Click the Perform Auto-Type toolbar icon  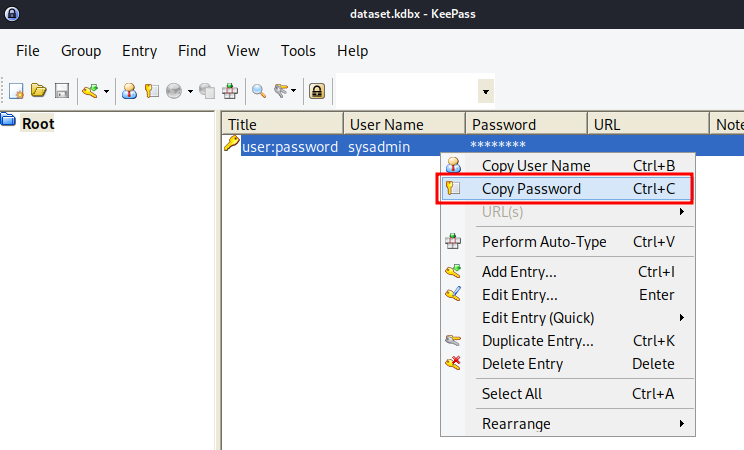coord(230,90)
